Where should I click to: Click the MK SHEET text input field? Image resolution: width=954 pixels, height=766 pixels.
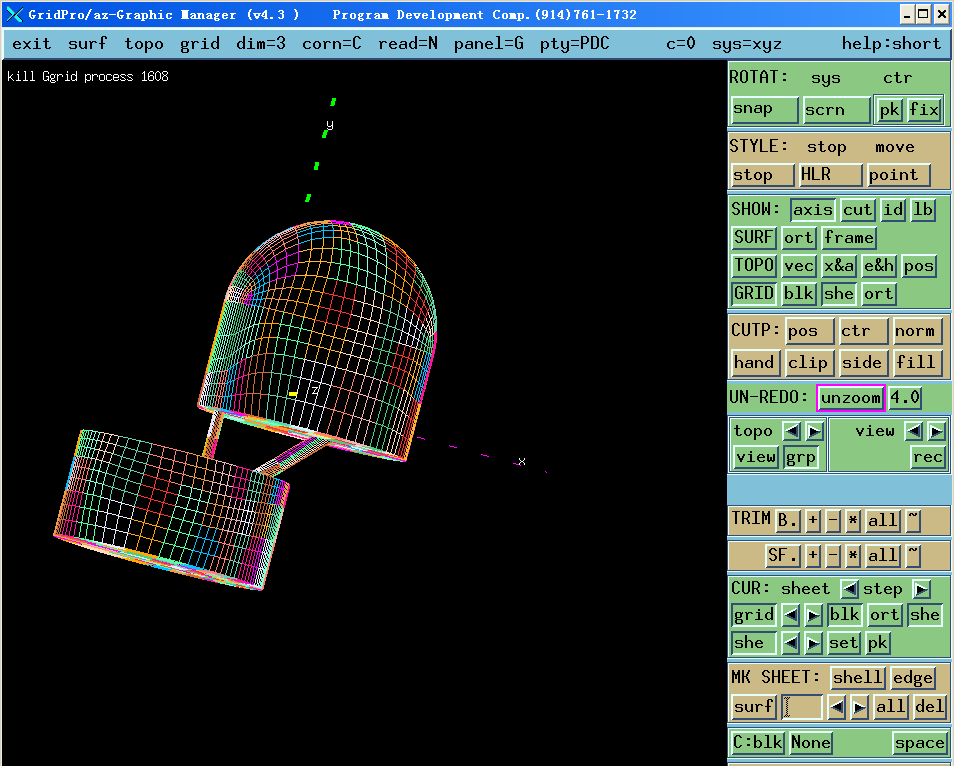pos(802,707)
